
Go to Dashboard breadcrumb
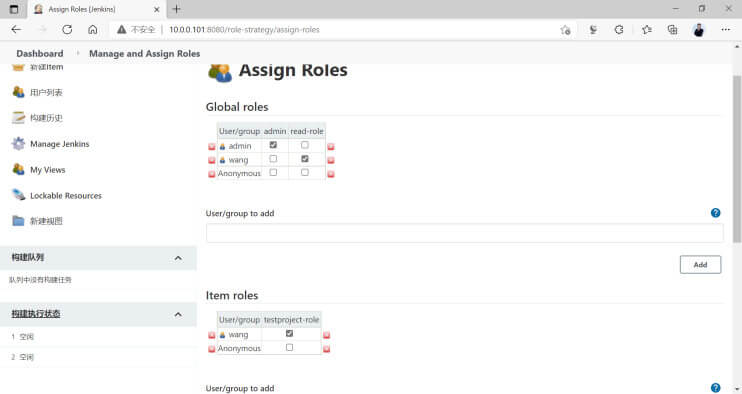pos(40,53)
